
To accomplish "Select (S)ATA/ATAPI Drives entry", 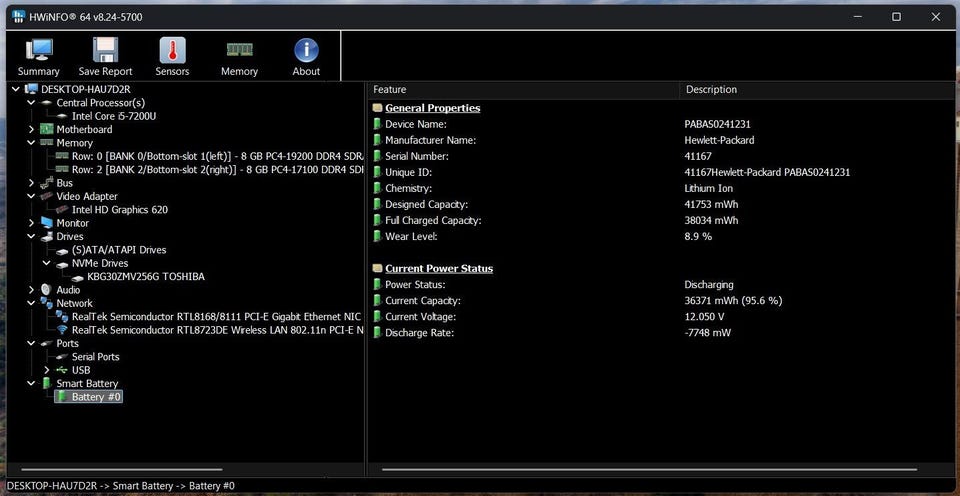I will 119,250.
